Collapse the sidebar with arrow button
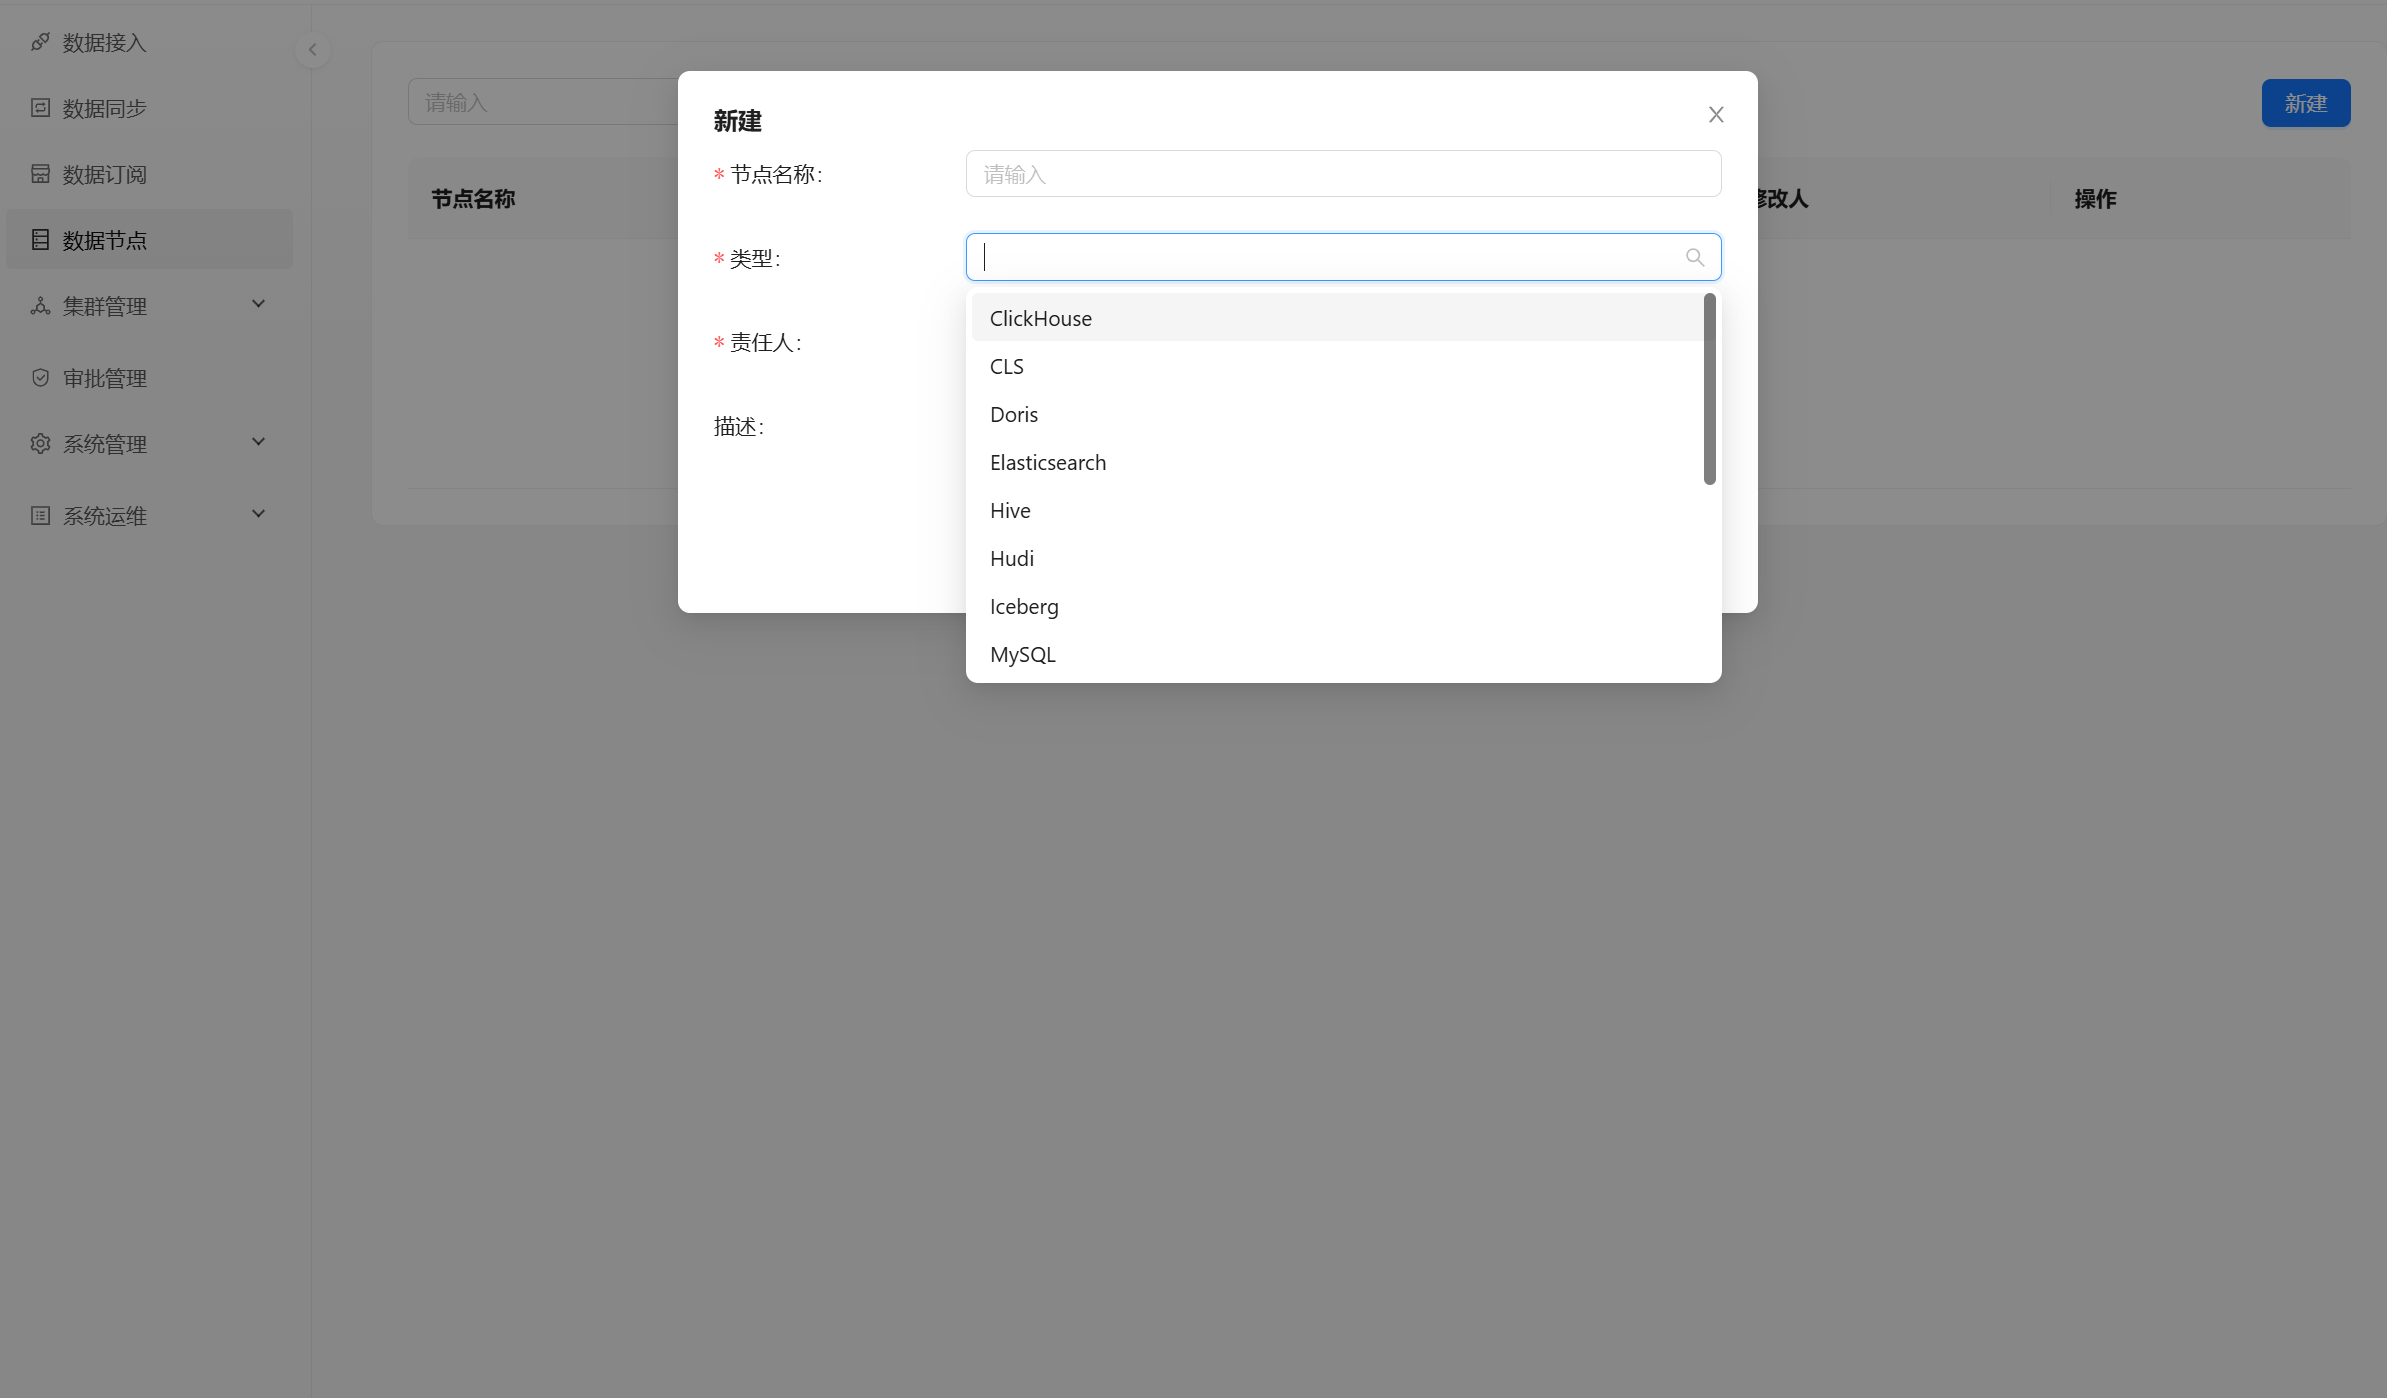The height and width of the screenshot is (1398, 2387). tap(313, 50)
